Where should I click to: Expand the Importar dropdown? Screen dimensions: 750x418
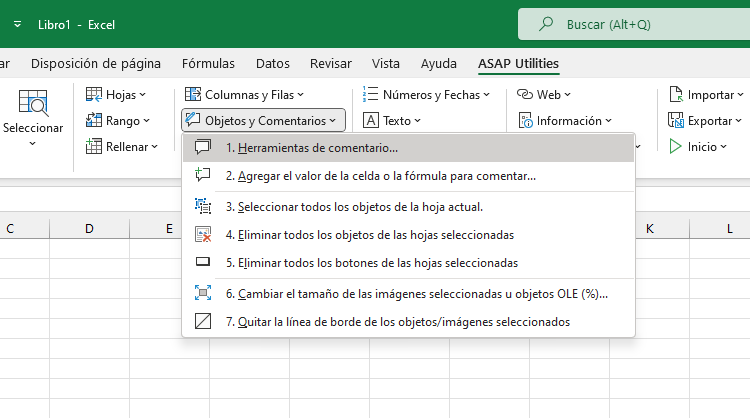pos(740,95)
